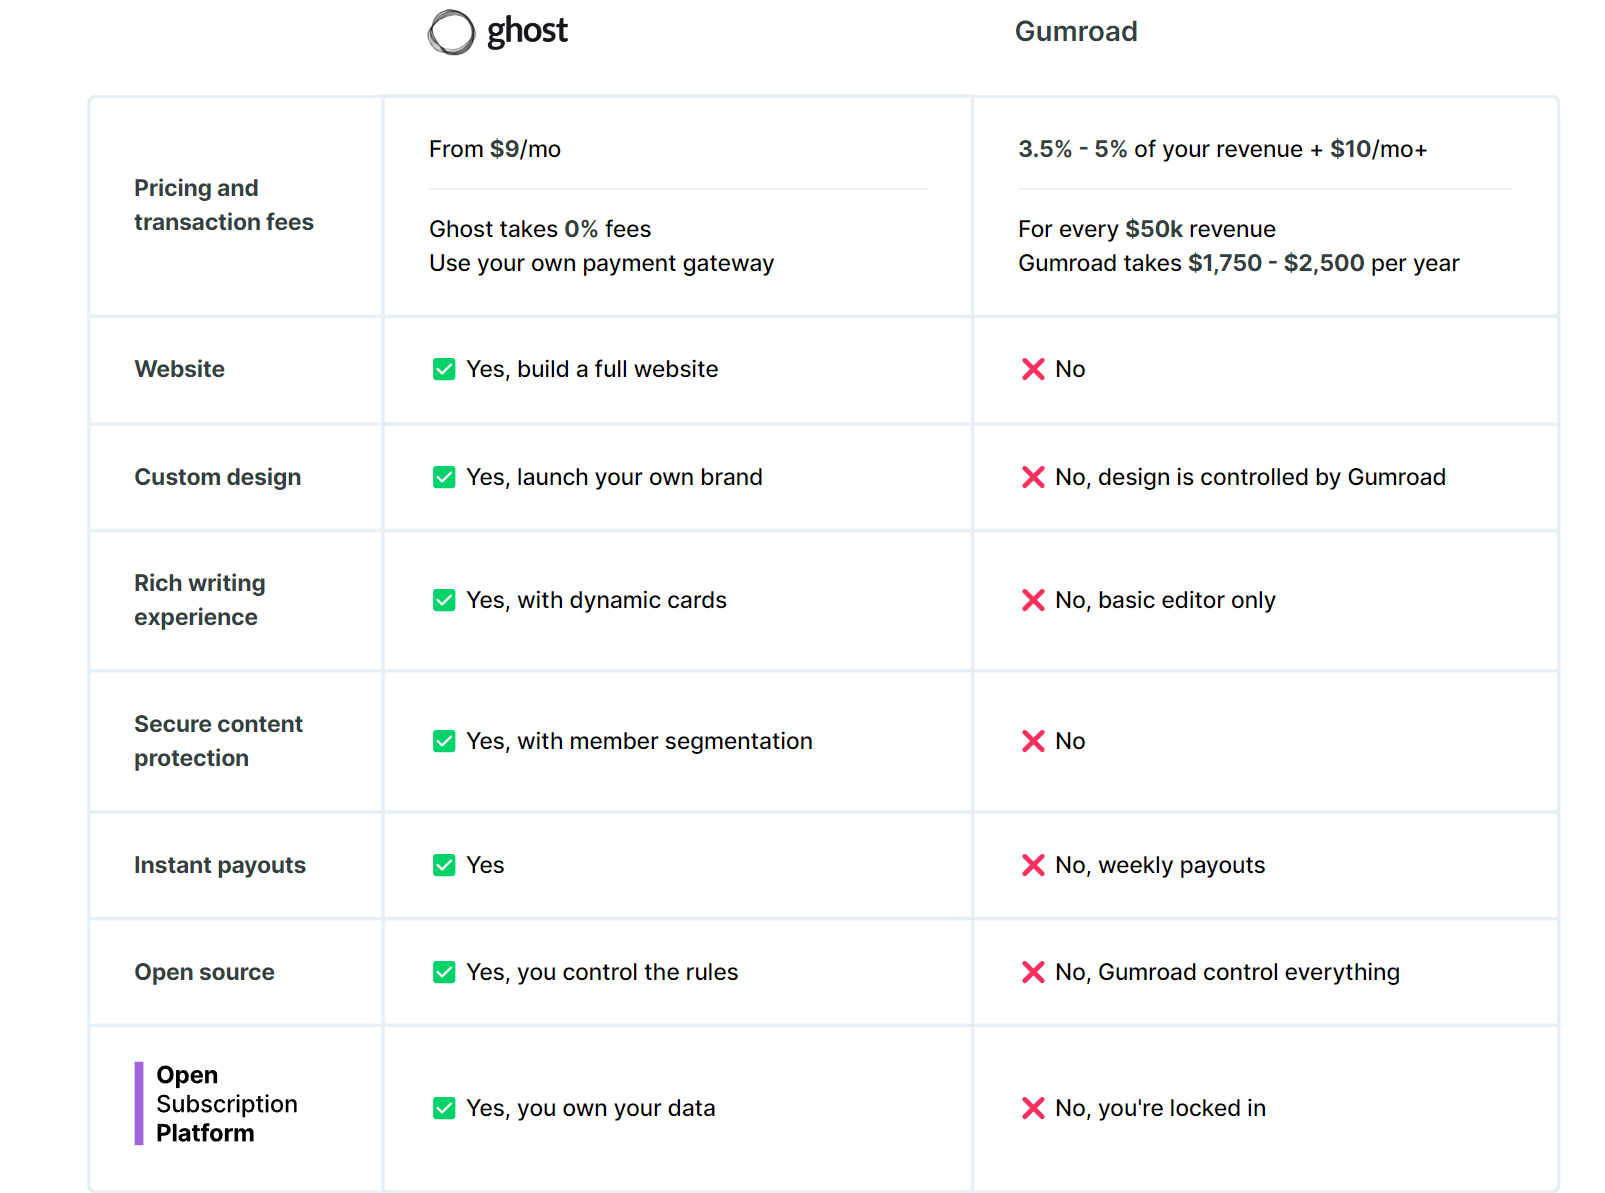Click the From $9/mo pricing text
The width and height of the screenshot is (1605, 1193).
click(x=495, y=149)
